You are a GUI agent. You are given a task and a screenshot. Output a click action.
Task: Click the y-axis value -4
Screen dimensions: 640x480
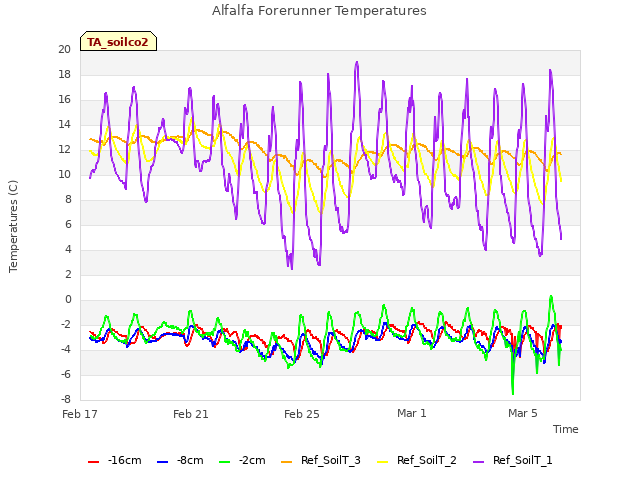pyautogui.click(x=66, y=350)
